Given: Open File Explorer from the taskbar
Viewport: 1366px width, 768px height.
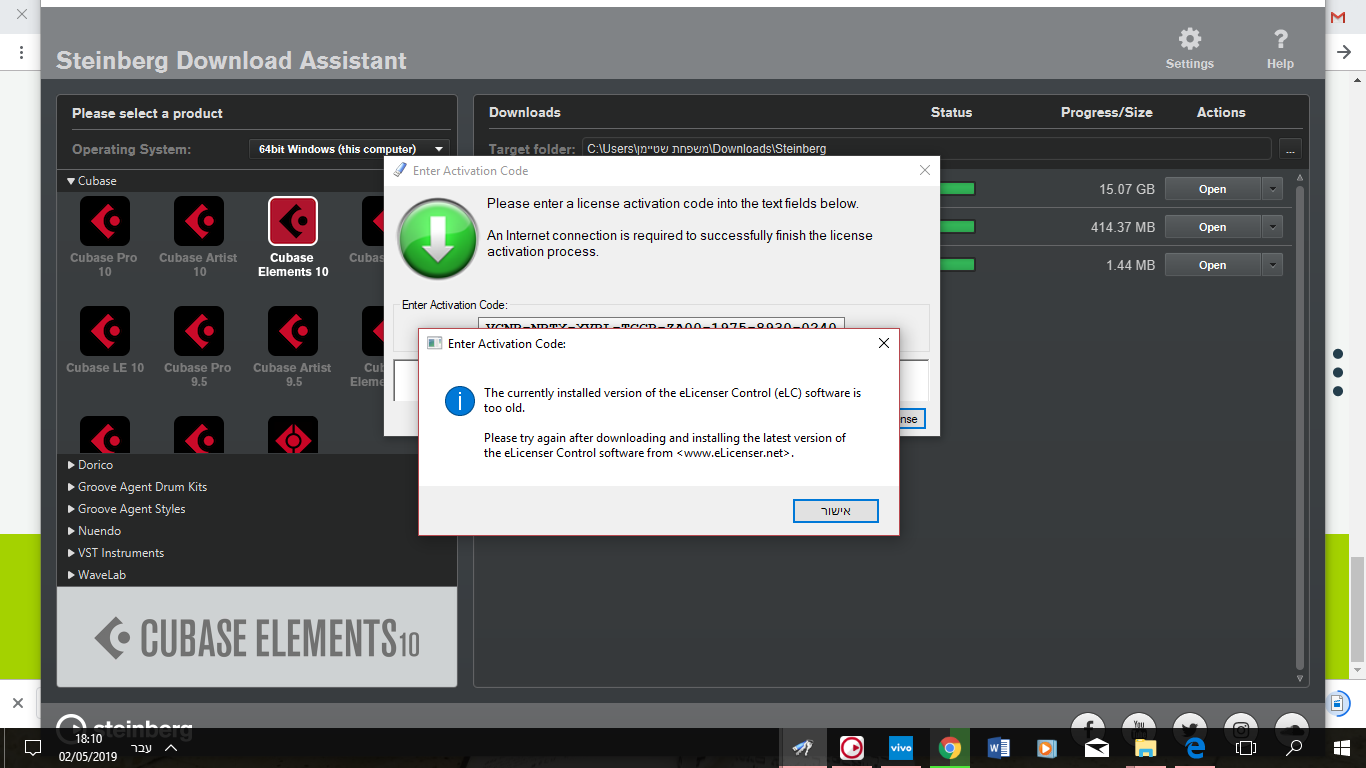Looking at the screenshot, I should (1145, 748).
